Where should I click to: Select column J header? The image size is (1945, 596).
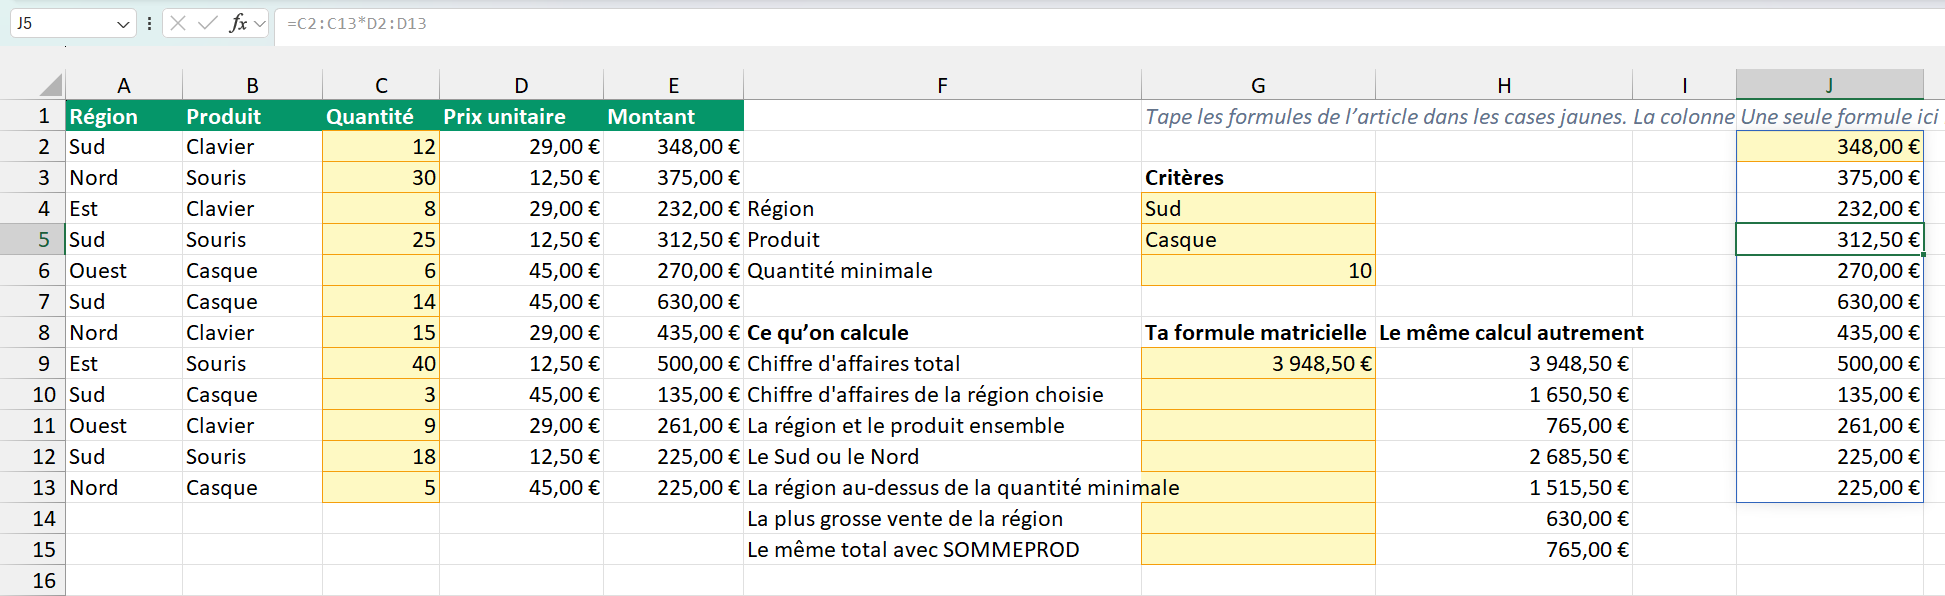point(1829,85)
